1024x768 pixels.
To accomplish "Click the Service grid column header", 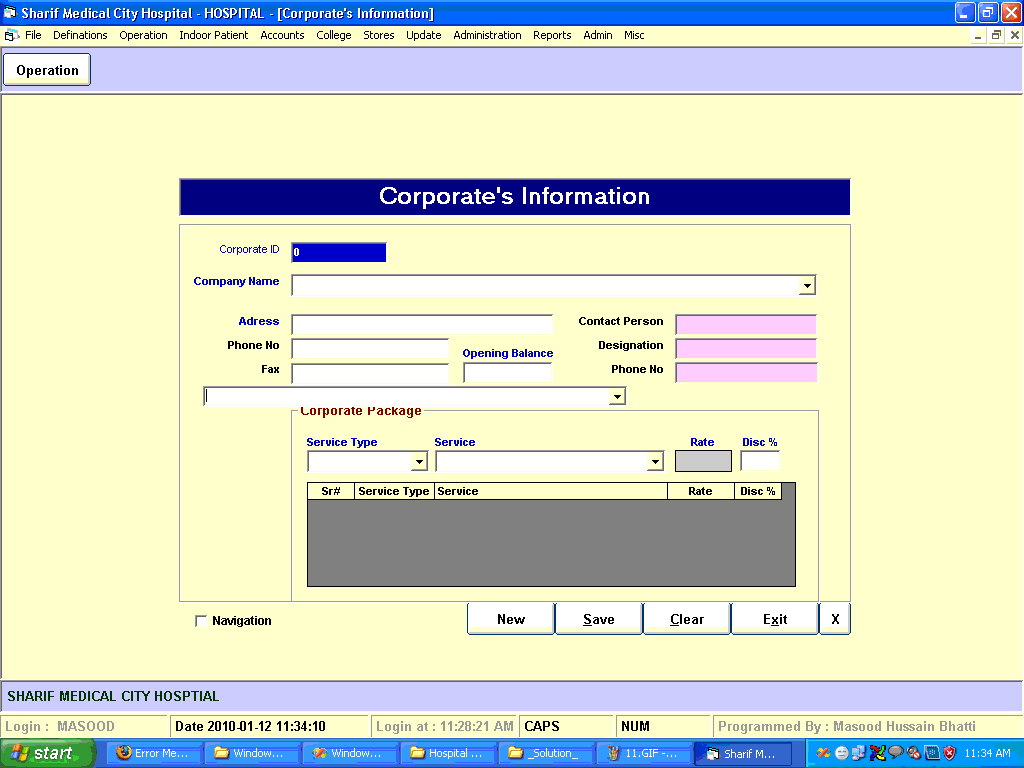I will tap(551, 491).
